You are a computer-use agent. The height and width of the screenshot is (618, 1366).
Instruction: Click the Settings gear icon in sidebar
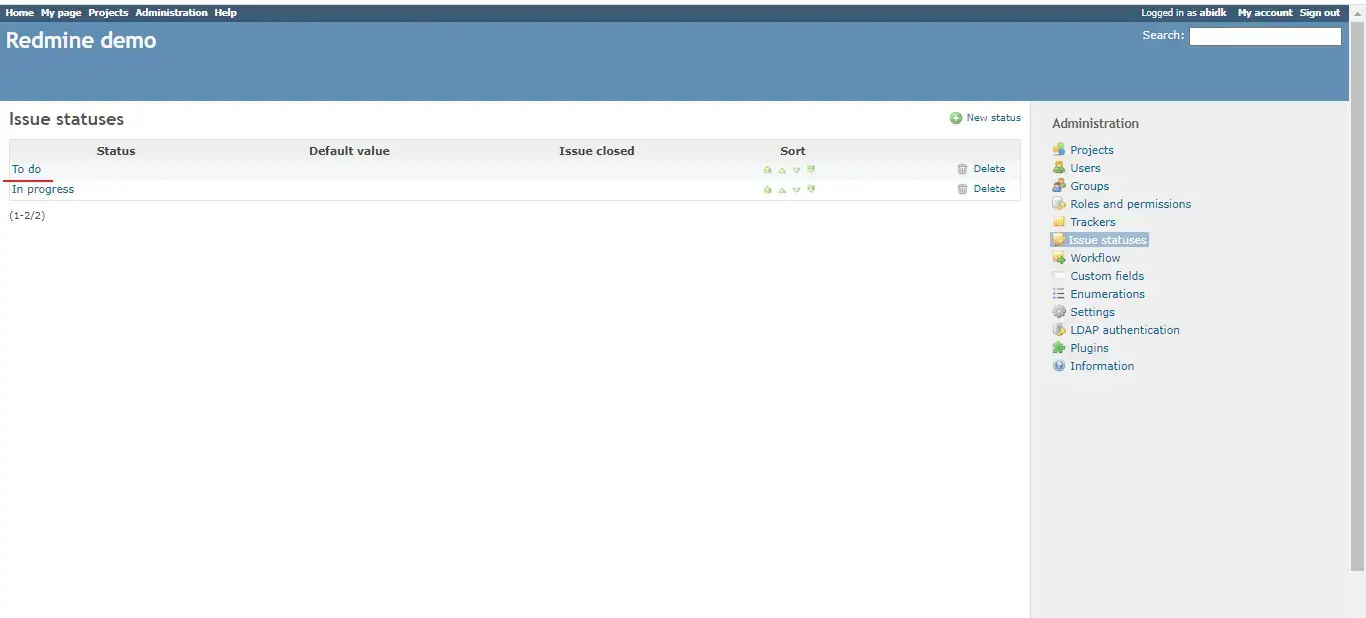pyautogui.click(x=1059, y=312)
